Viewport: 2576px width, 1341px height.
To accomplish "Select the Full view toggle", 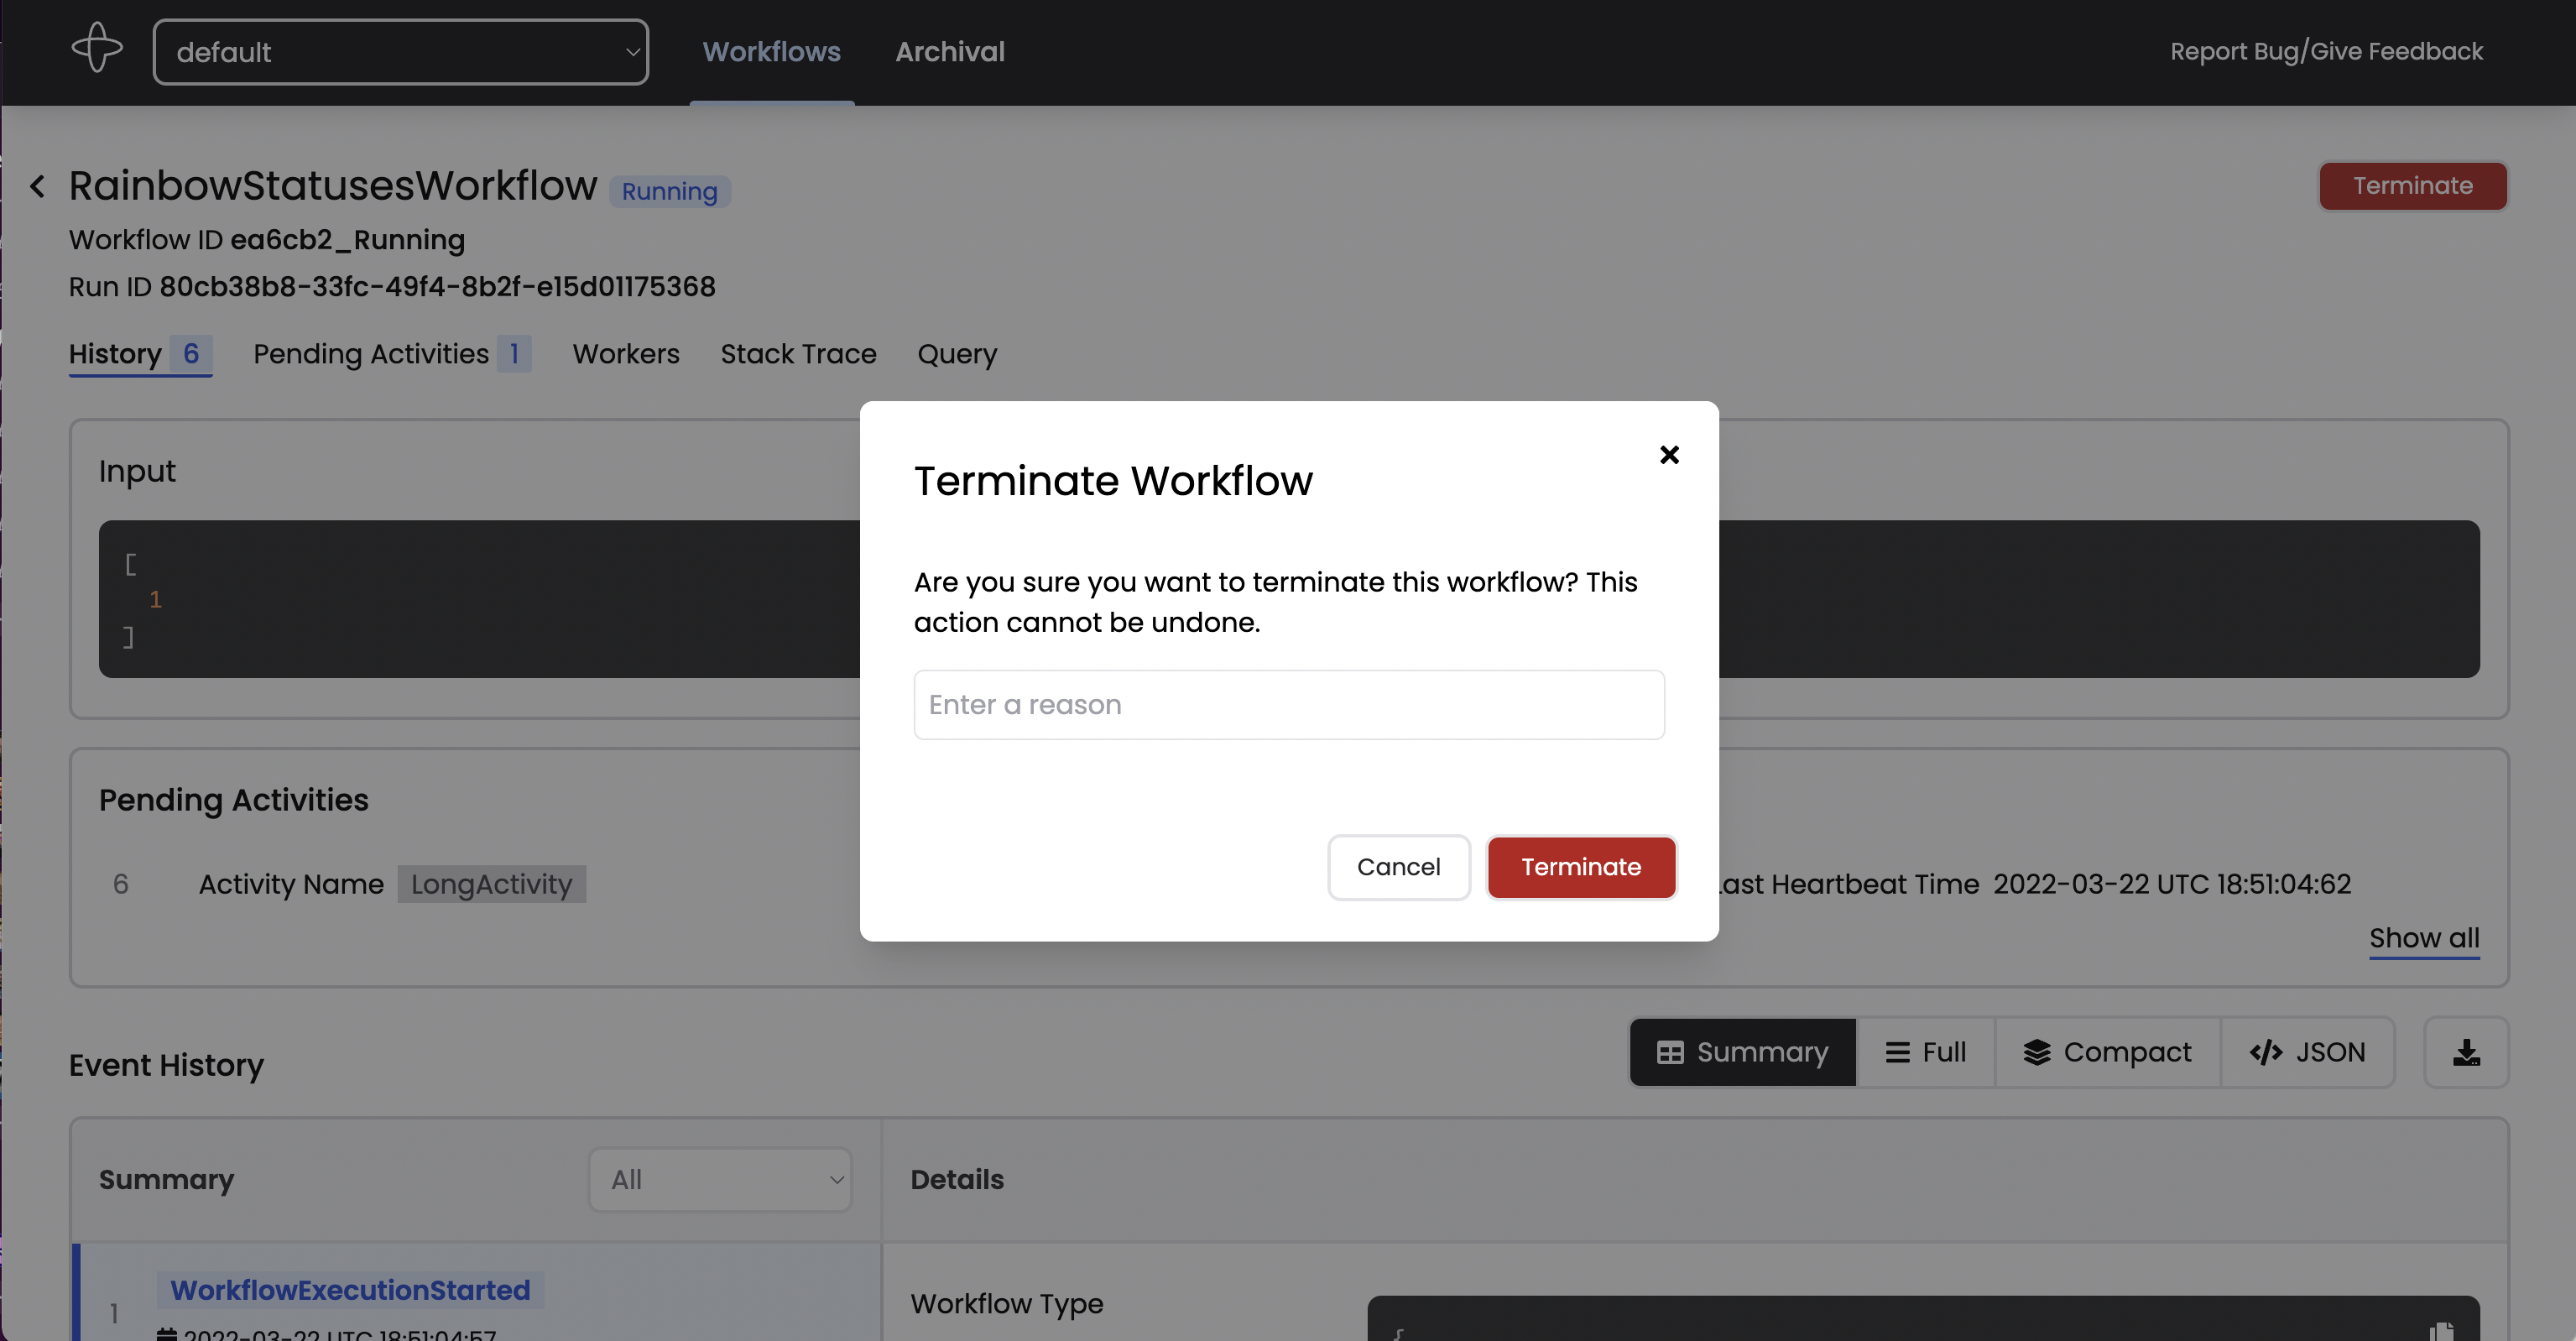I will pyautogui.click(x=1925, y=1052).
